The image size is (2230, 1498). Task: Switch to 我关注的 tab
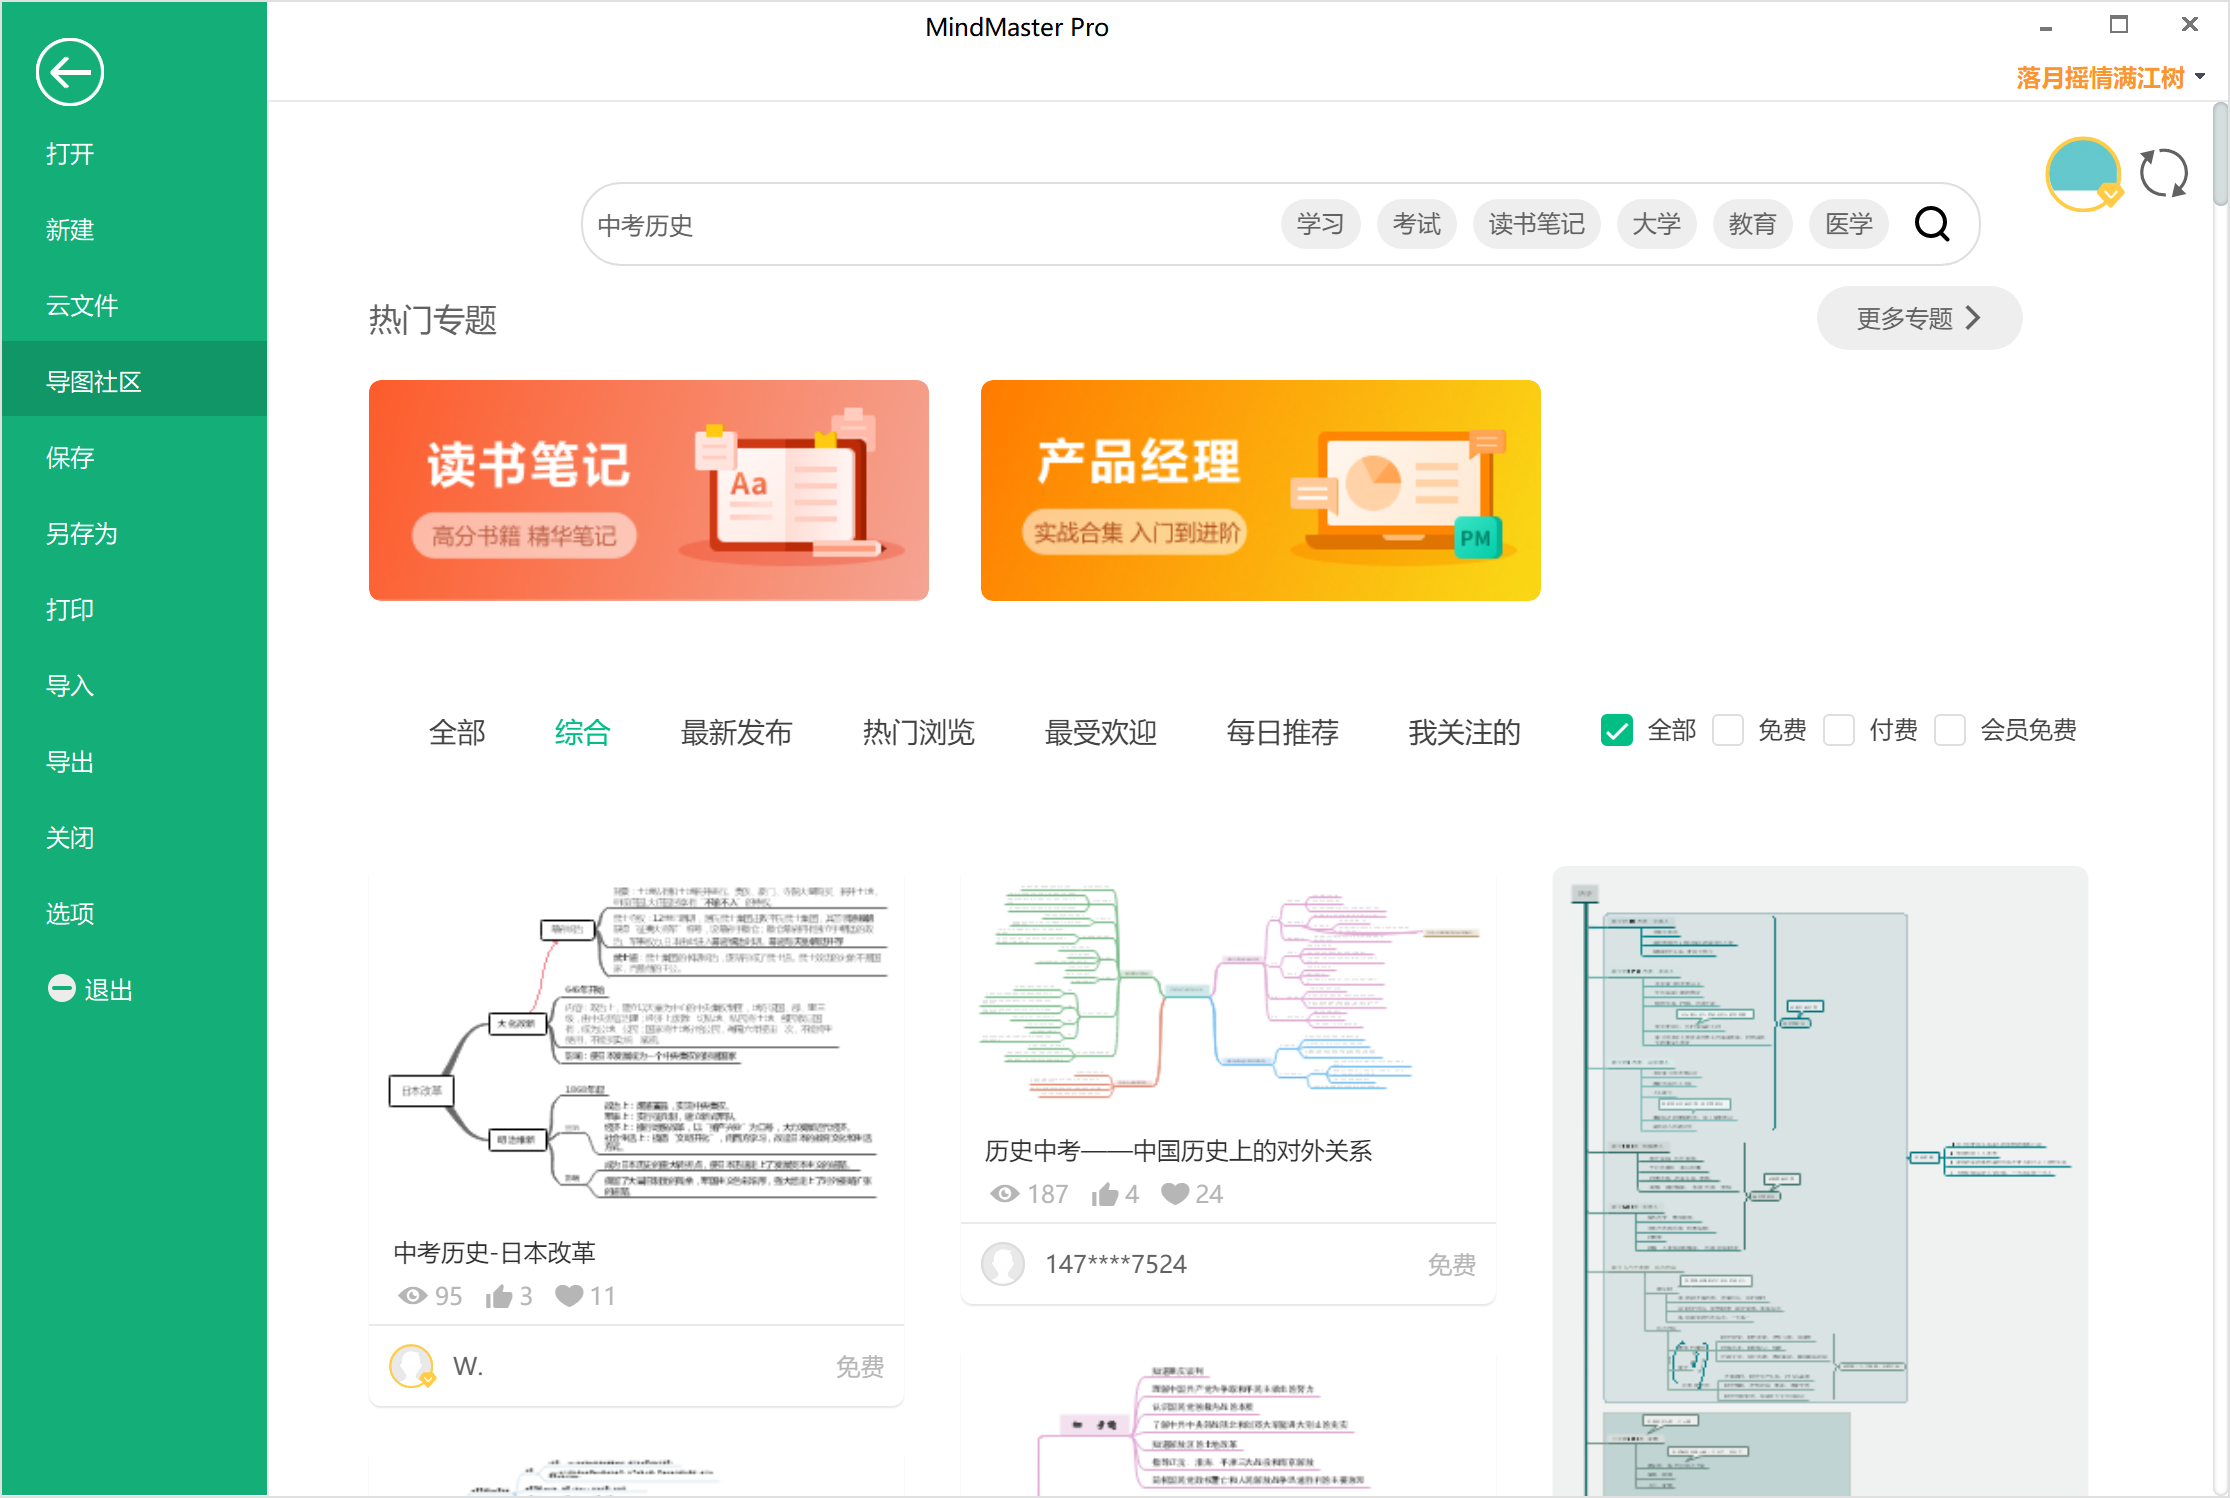tap(1464, 732)
